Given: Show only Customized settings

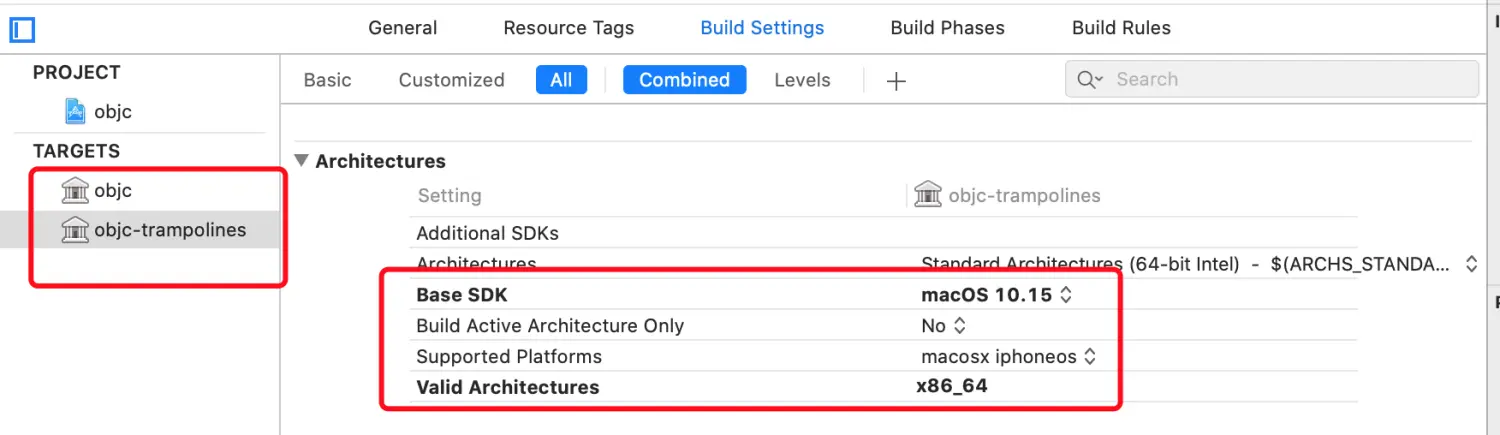Looking at the screenshot, I should (x=451, y=80).
